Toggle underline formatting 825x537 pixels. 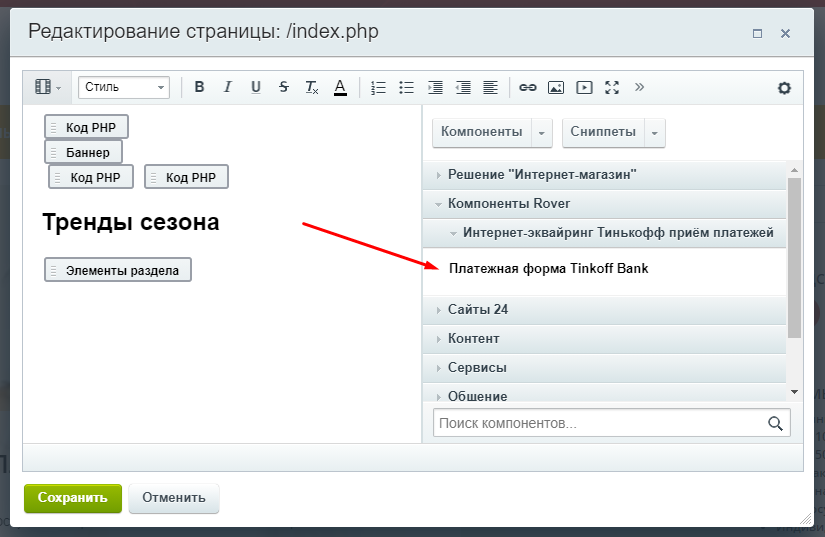click(x=255, y=87)
